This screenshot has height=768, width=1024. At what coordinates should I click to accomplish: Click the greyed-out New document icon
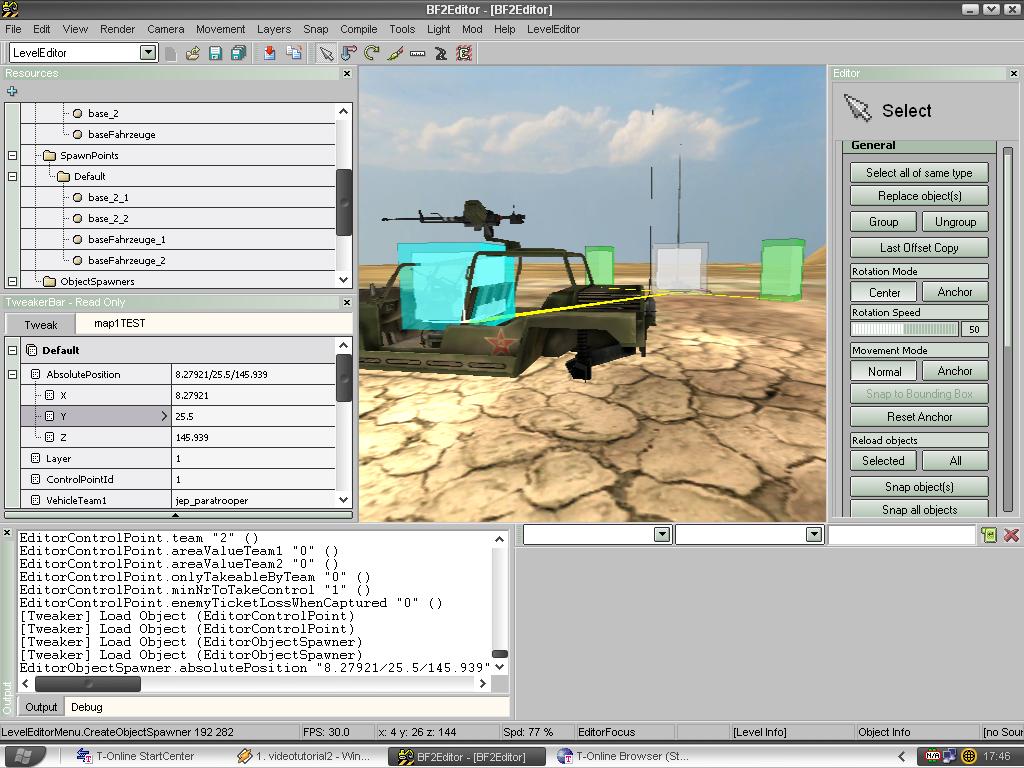[170, 53]
